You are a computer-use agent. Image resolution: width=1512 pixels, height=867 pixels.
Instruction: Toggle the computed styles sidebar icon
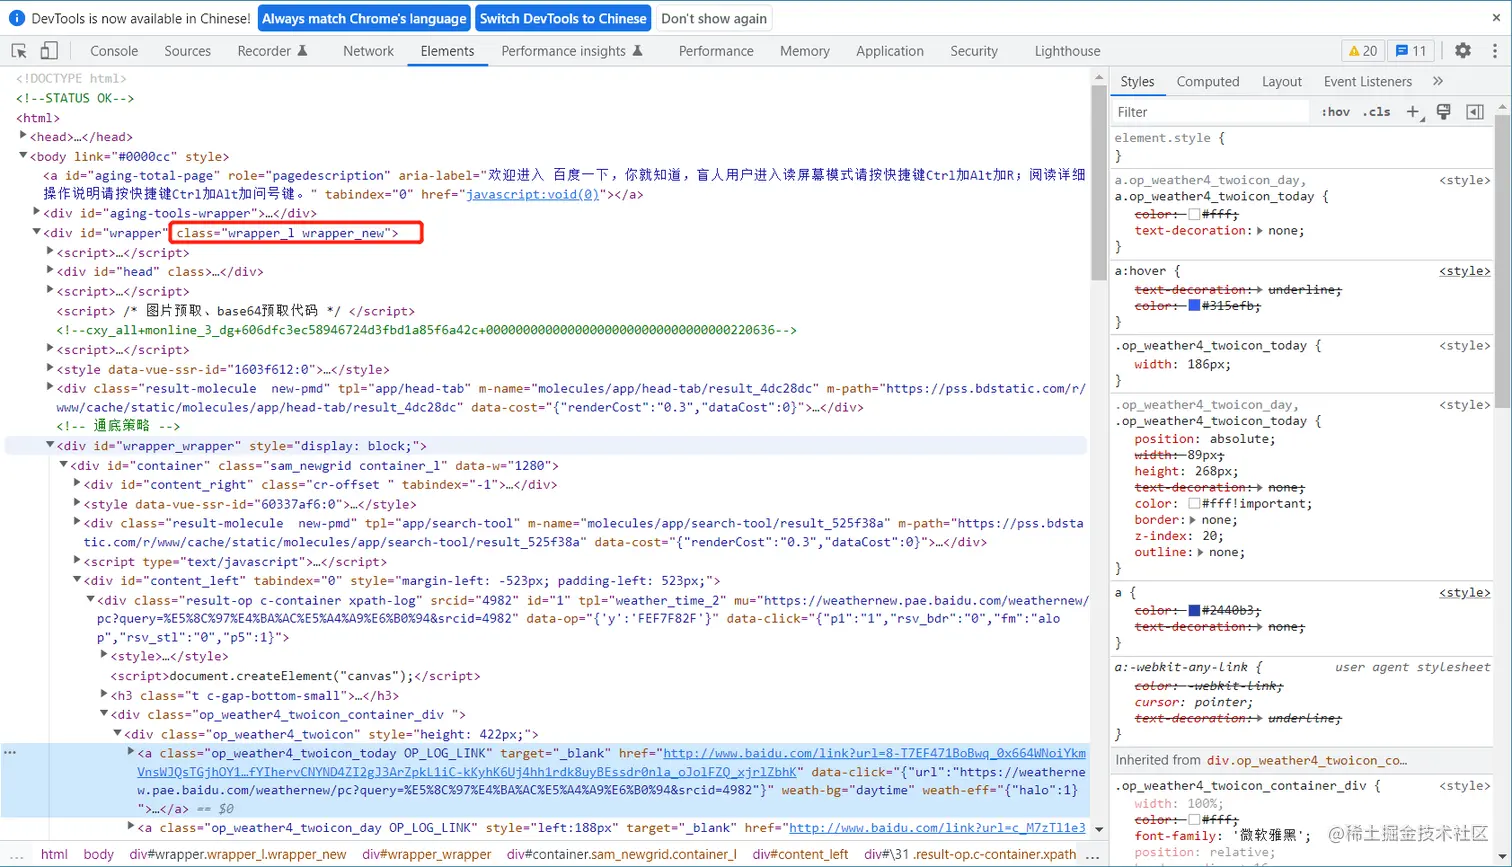pyautogui.click(x=1475, y=112)
